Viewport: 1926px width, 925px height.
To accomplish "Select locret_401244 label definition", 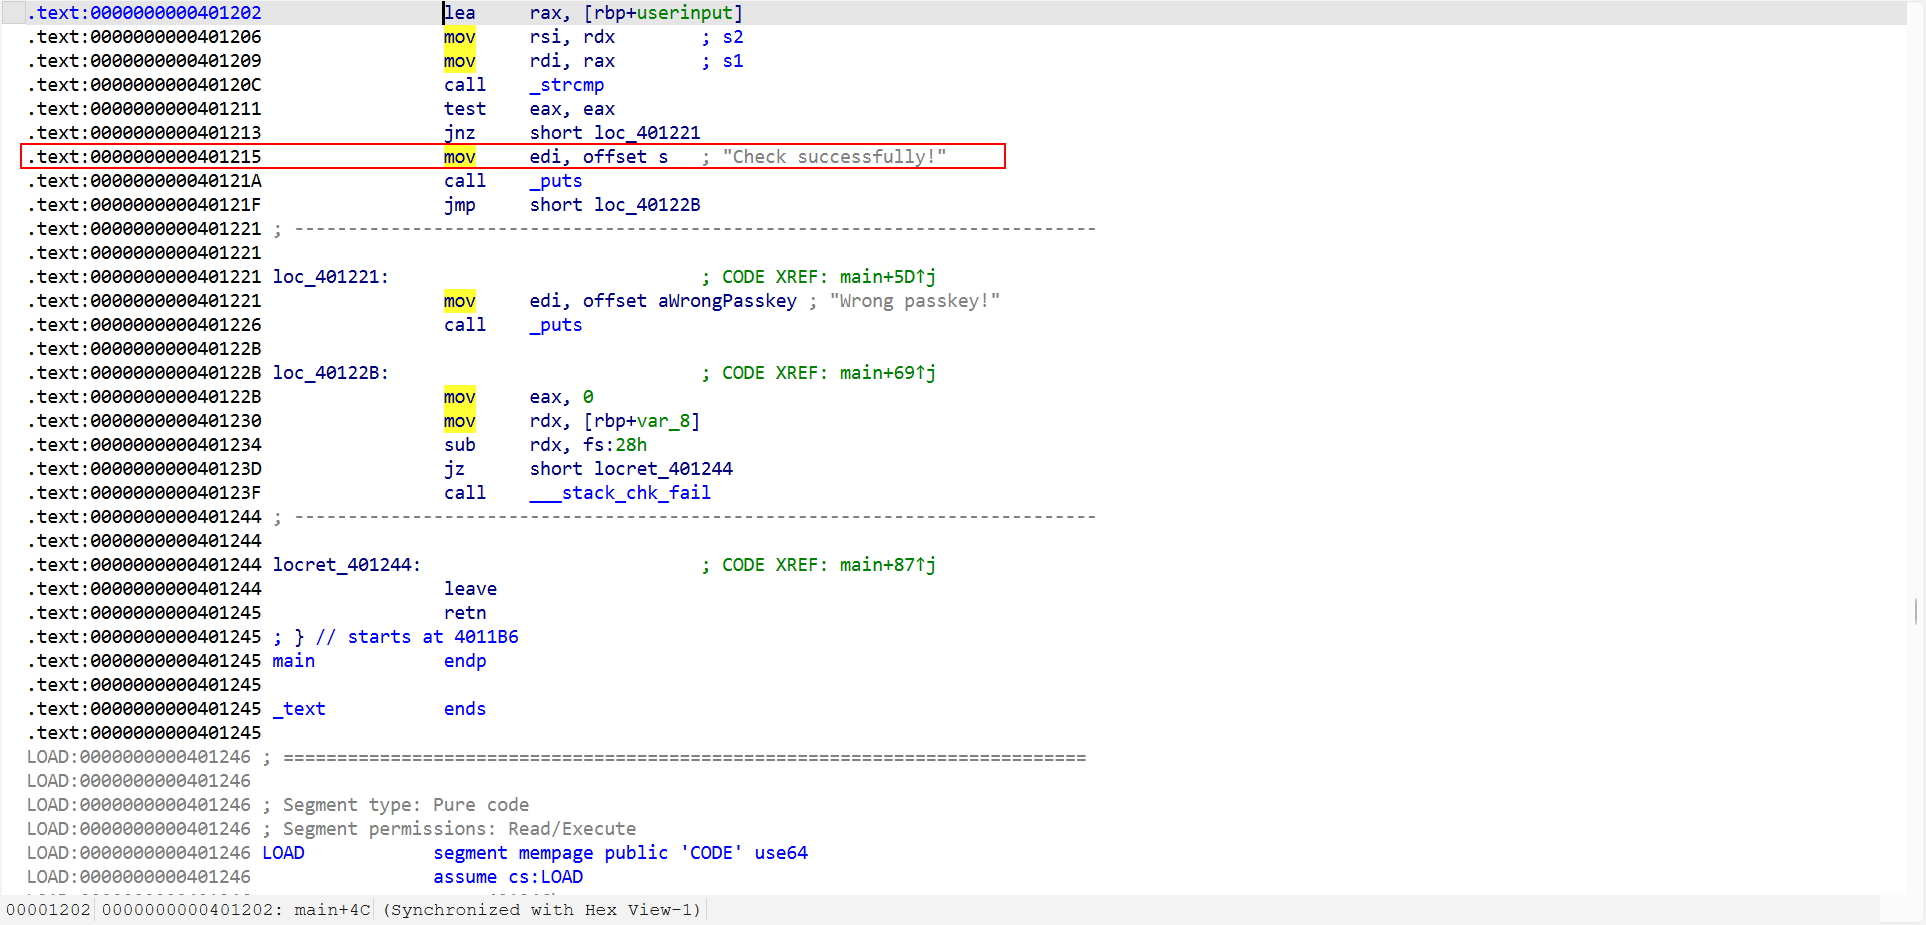I will (x=346, y=565).
